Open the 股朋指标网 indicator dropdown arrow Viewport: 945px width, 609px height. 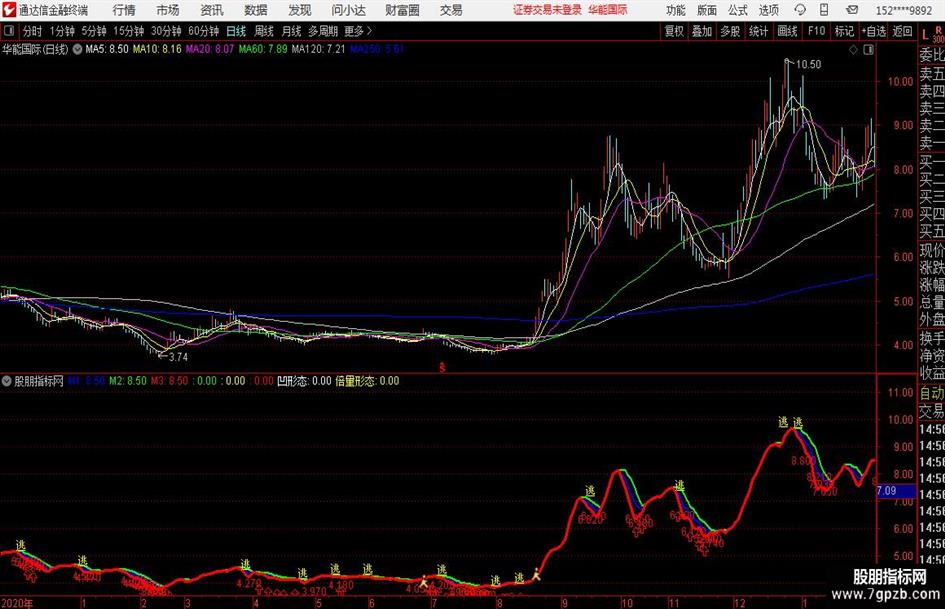(7, 381)
